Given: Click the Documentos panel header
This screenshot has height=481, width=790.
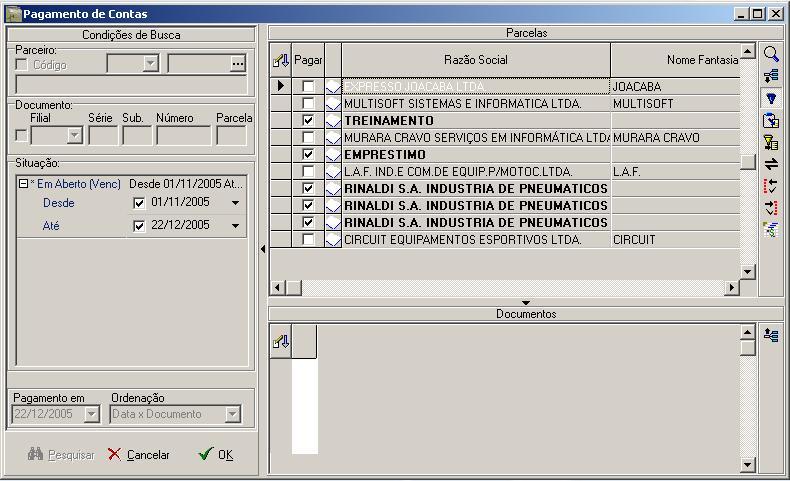Looking at the screenshot, I should pyautogui.click(x=526, y=314).
